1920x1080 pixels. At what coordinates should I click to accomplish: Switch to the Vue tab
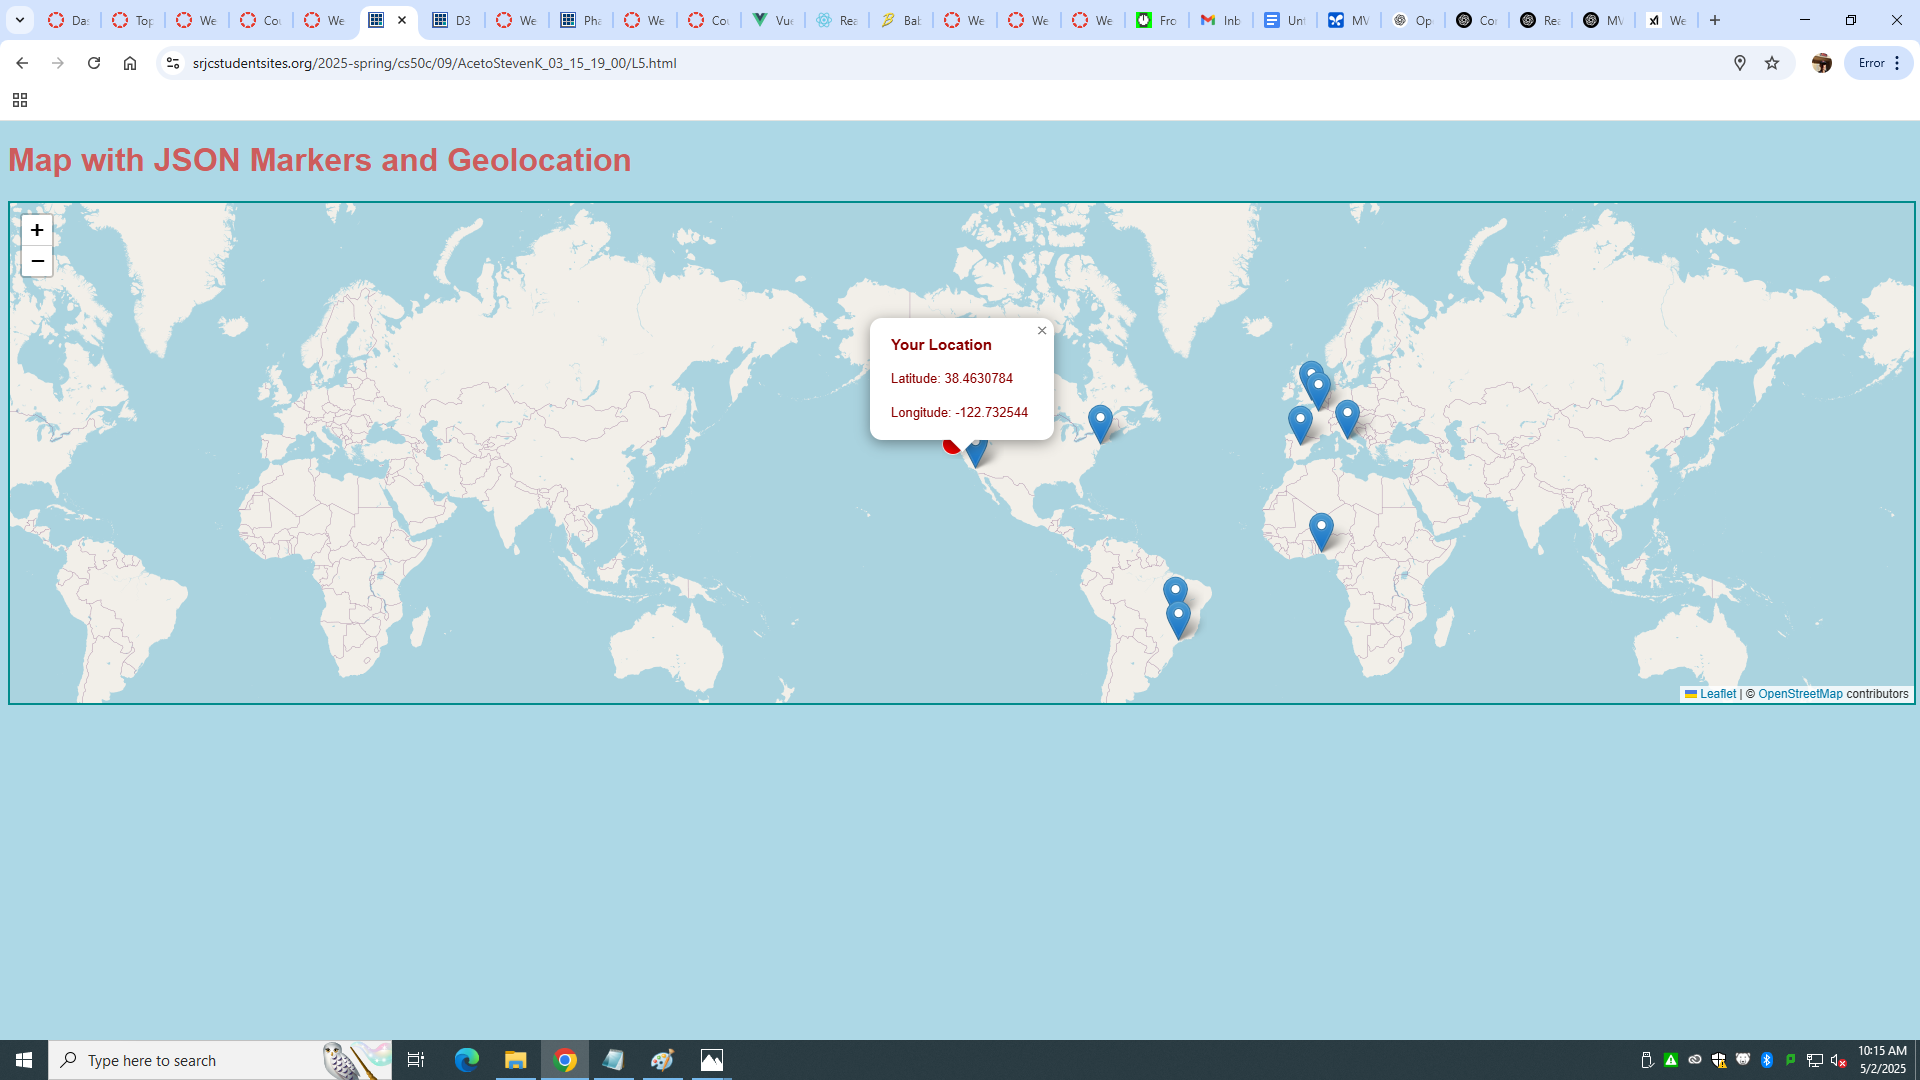(x=773, y=20)
